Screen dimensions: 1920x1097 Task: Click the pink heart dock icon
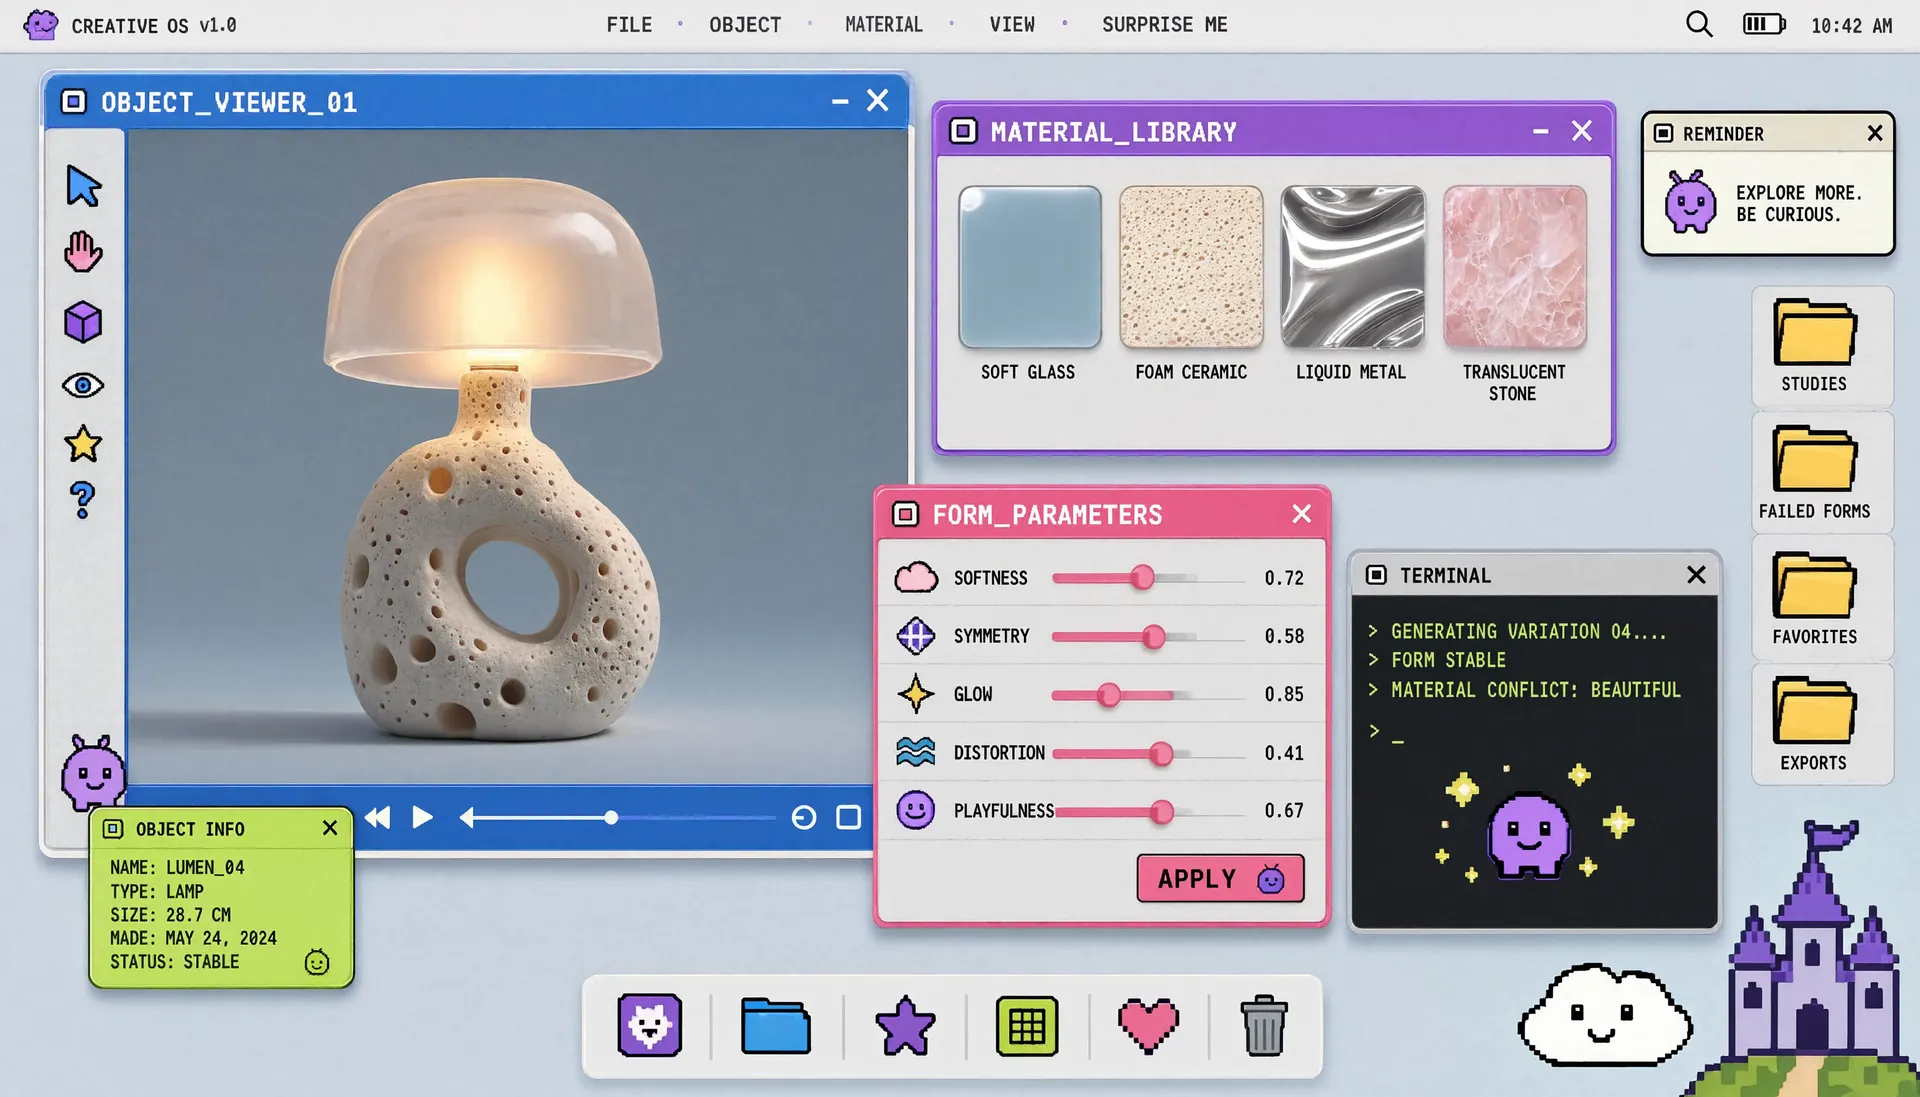(x=1148, y=1026)
